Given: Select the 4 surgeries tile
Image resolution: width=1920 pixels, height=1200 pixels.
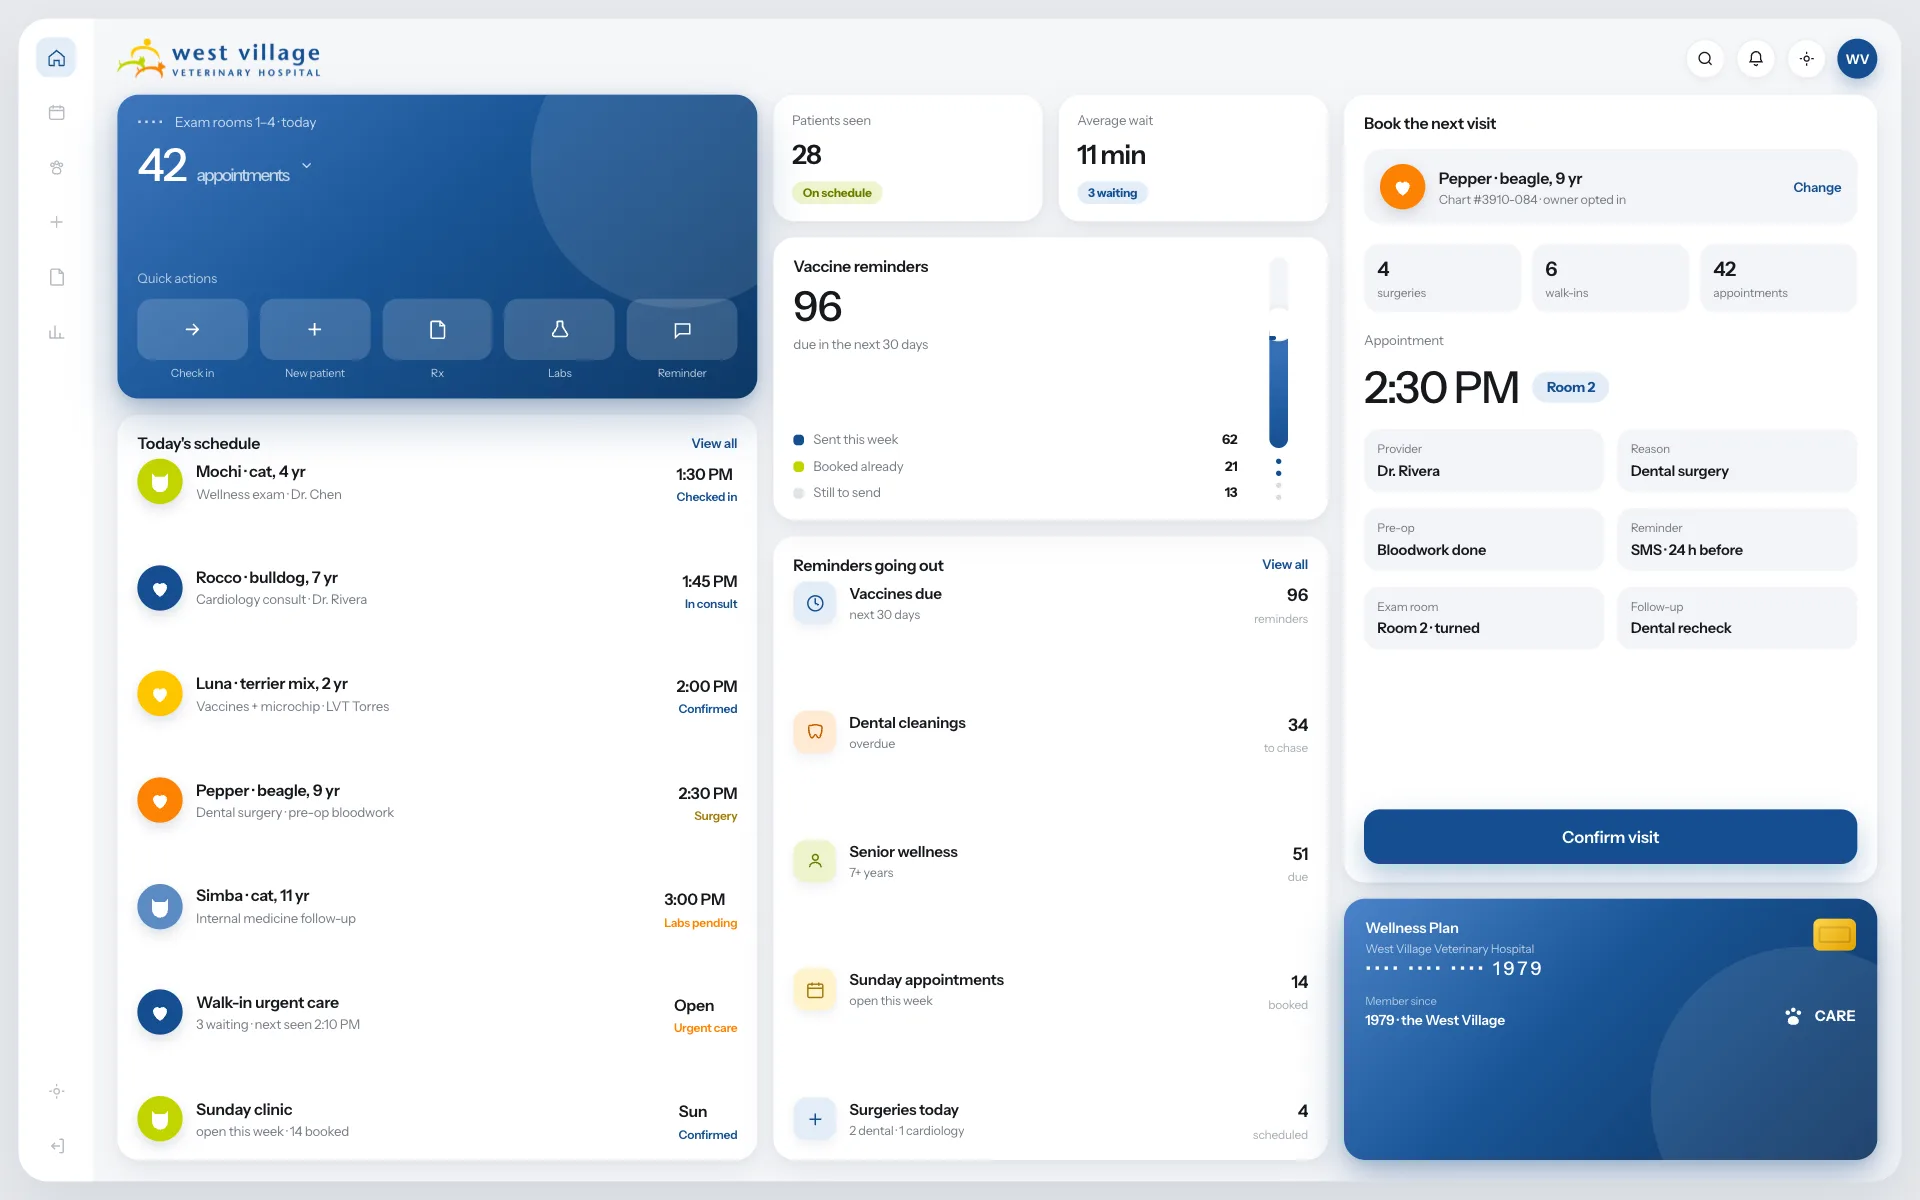Looking at the screenshot, I should pos(1442,278).
